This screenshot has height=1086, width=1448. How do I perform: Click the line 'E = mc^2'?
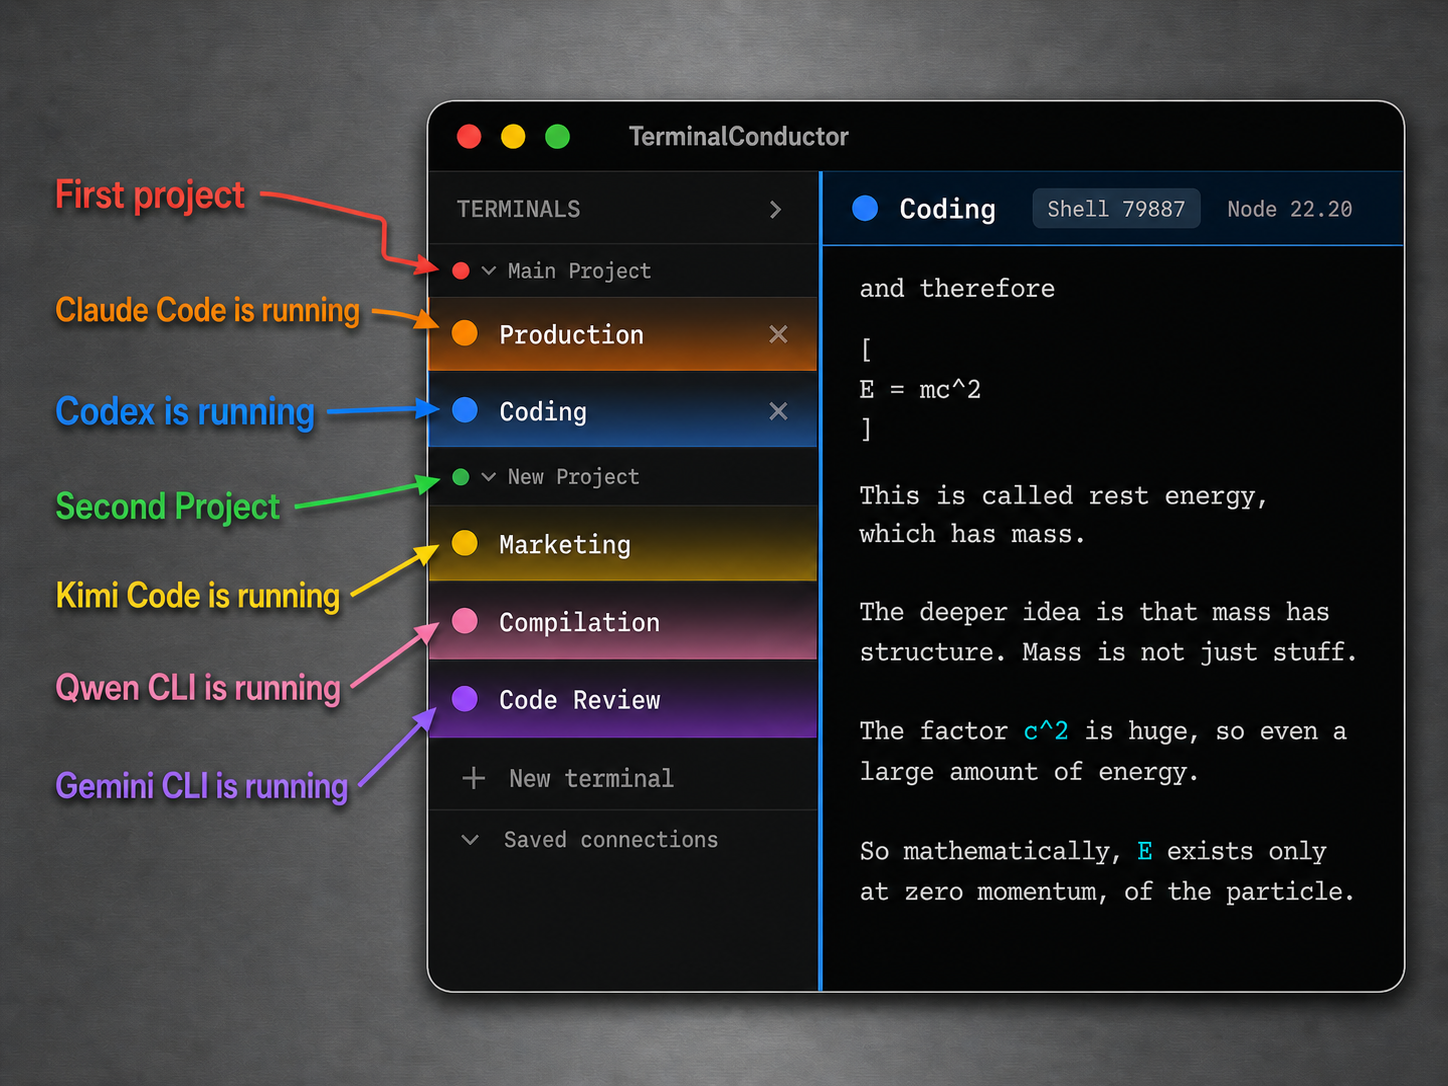point(920,389)
